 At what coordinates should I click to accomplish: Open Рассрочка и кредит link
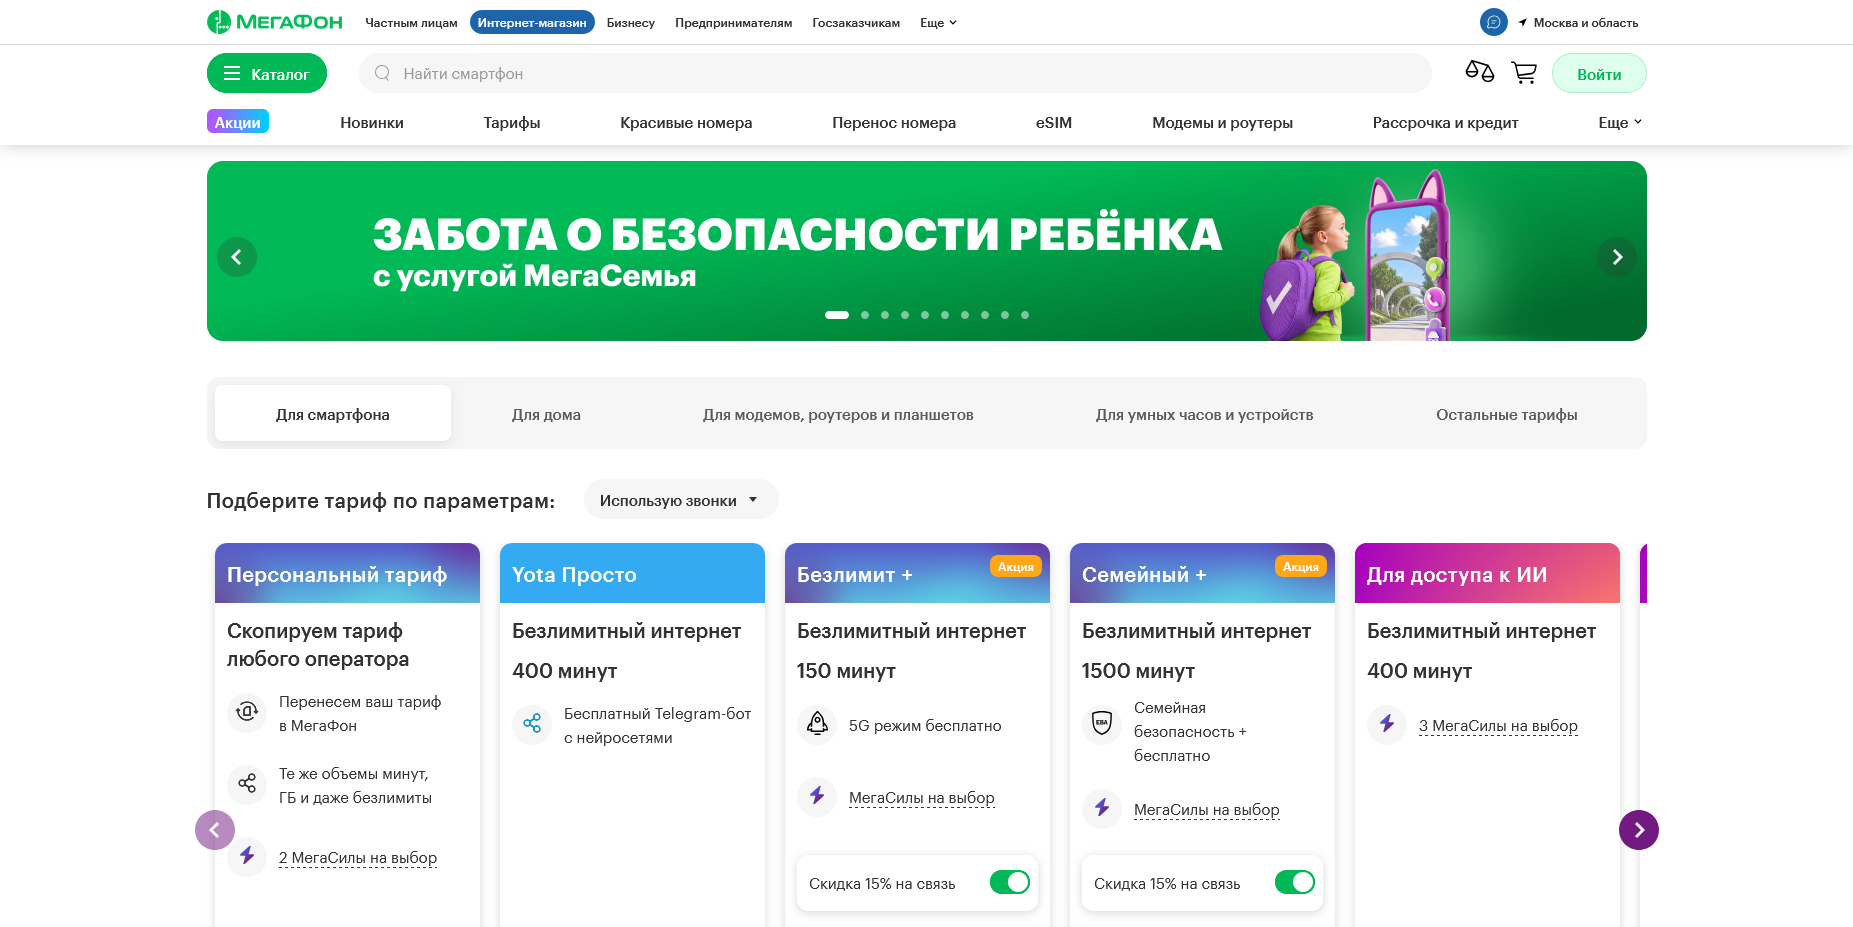1445,122
